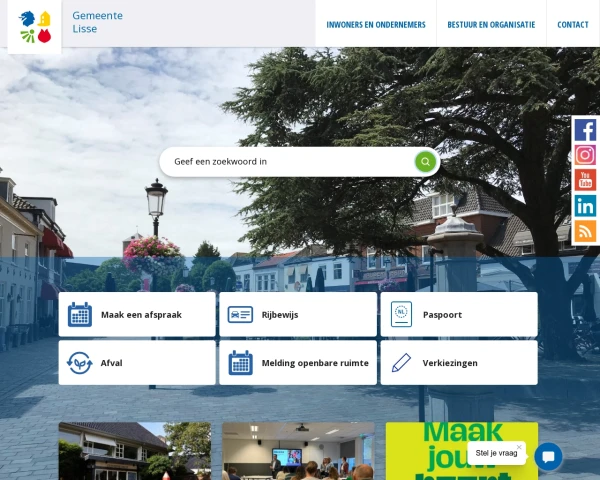Open the Facebook social icon

coord(585,130)
